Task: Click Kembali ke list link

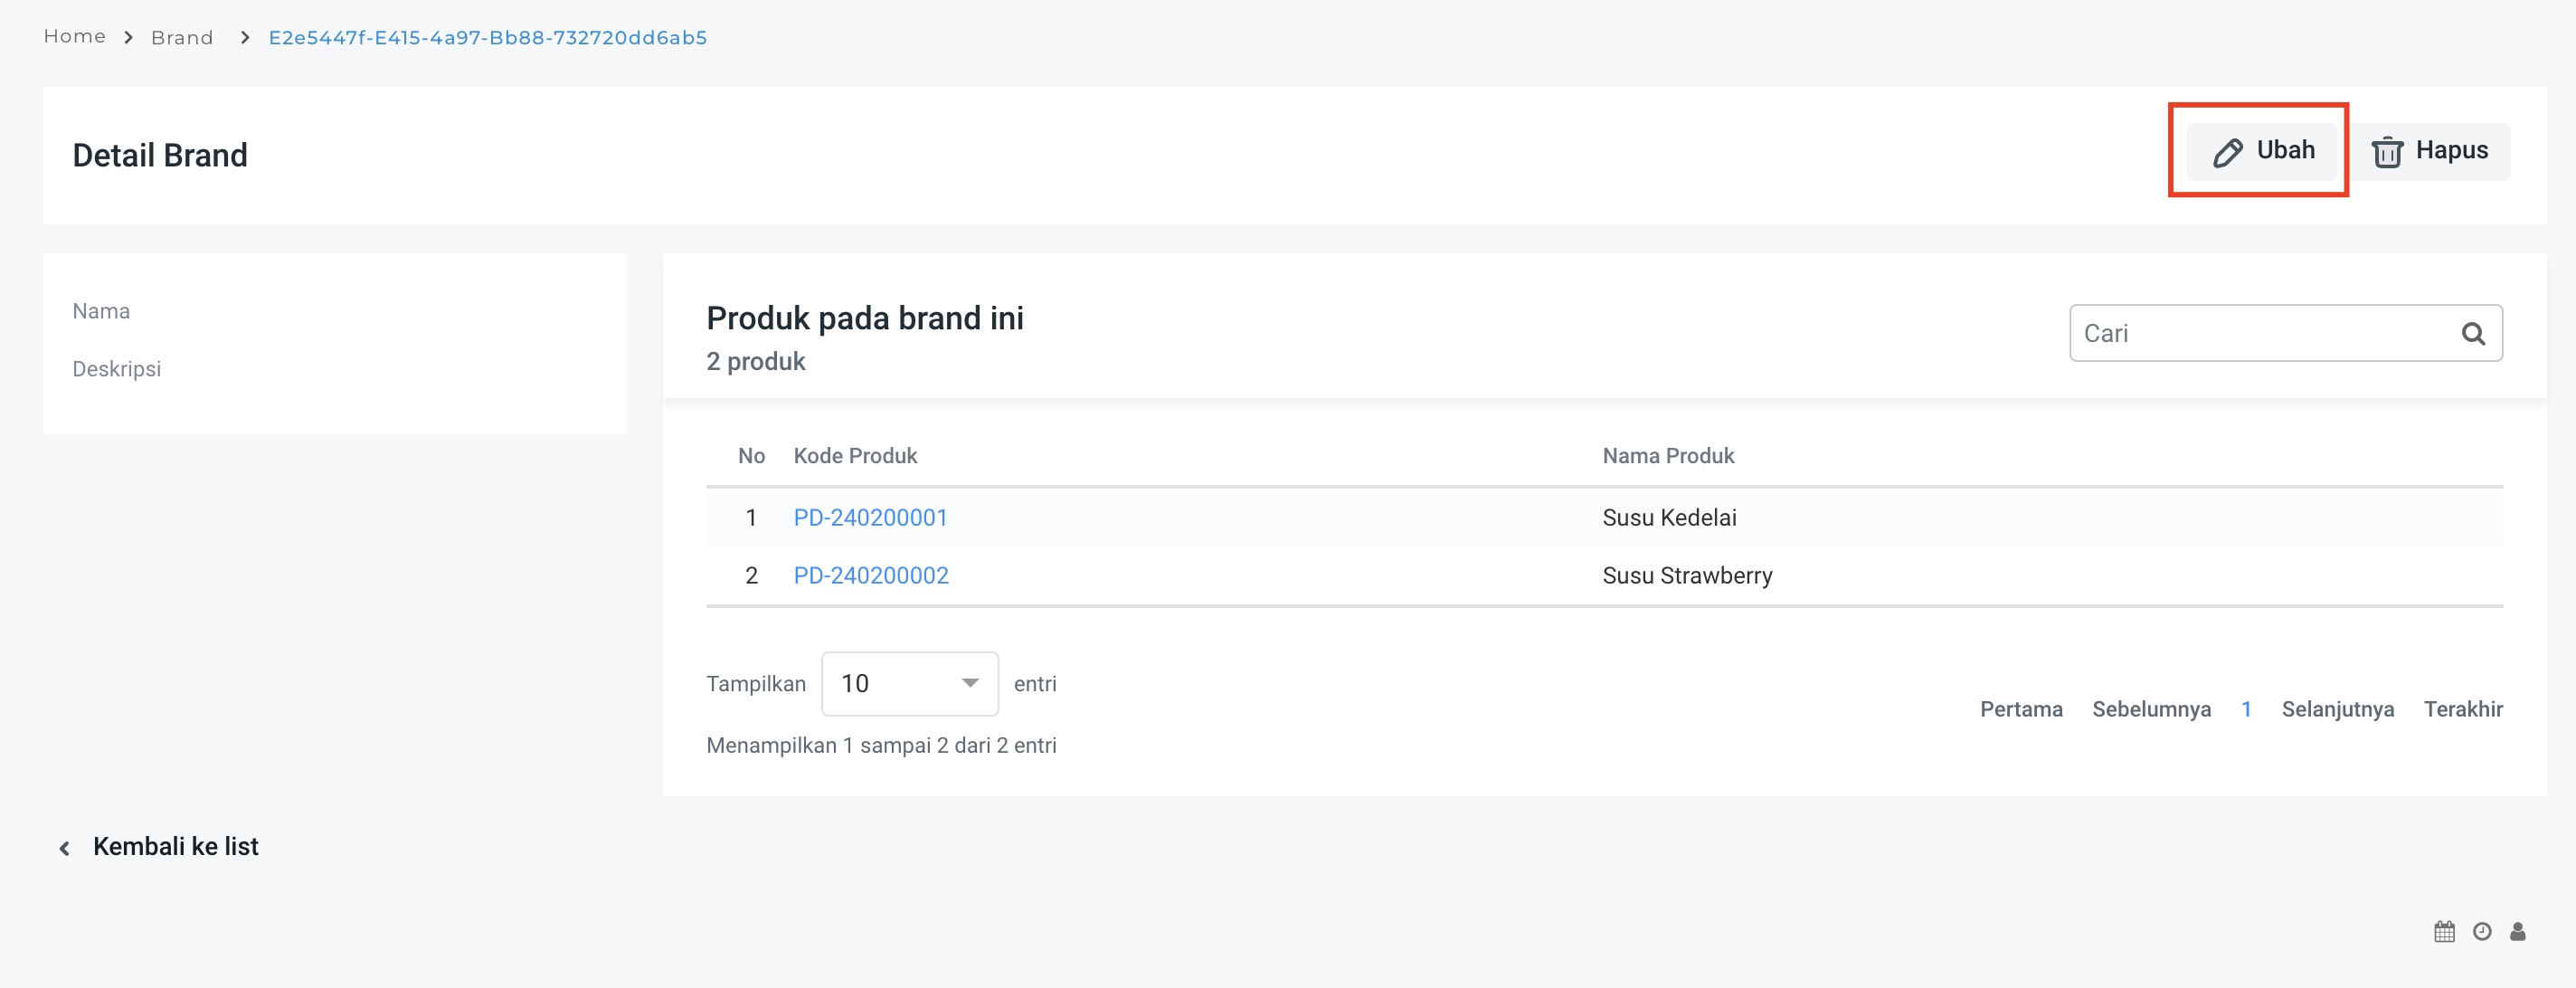Action: [x=176, y=847]
